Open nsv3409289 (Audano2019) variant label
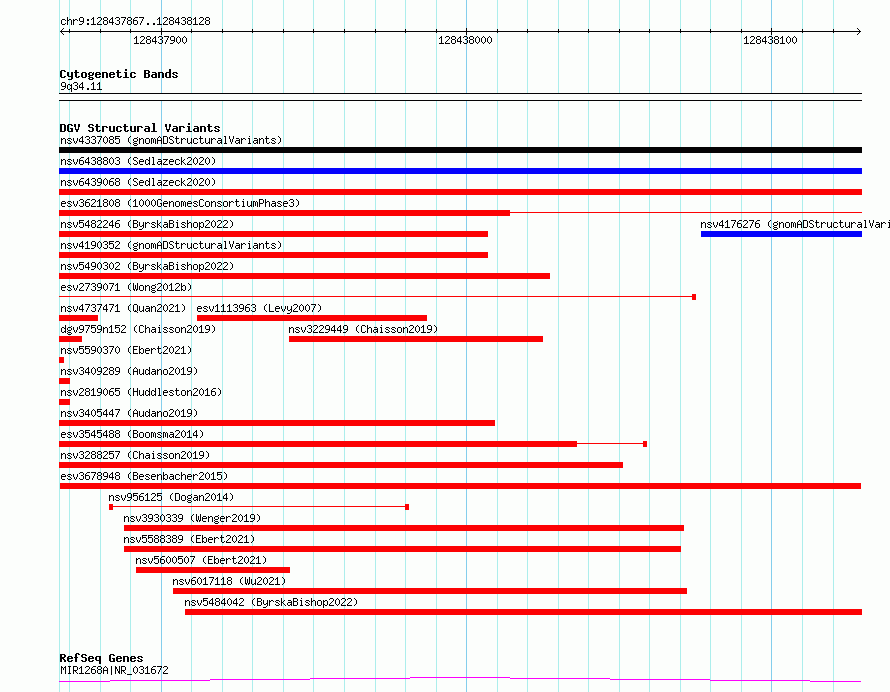 129,371
